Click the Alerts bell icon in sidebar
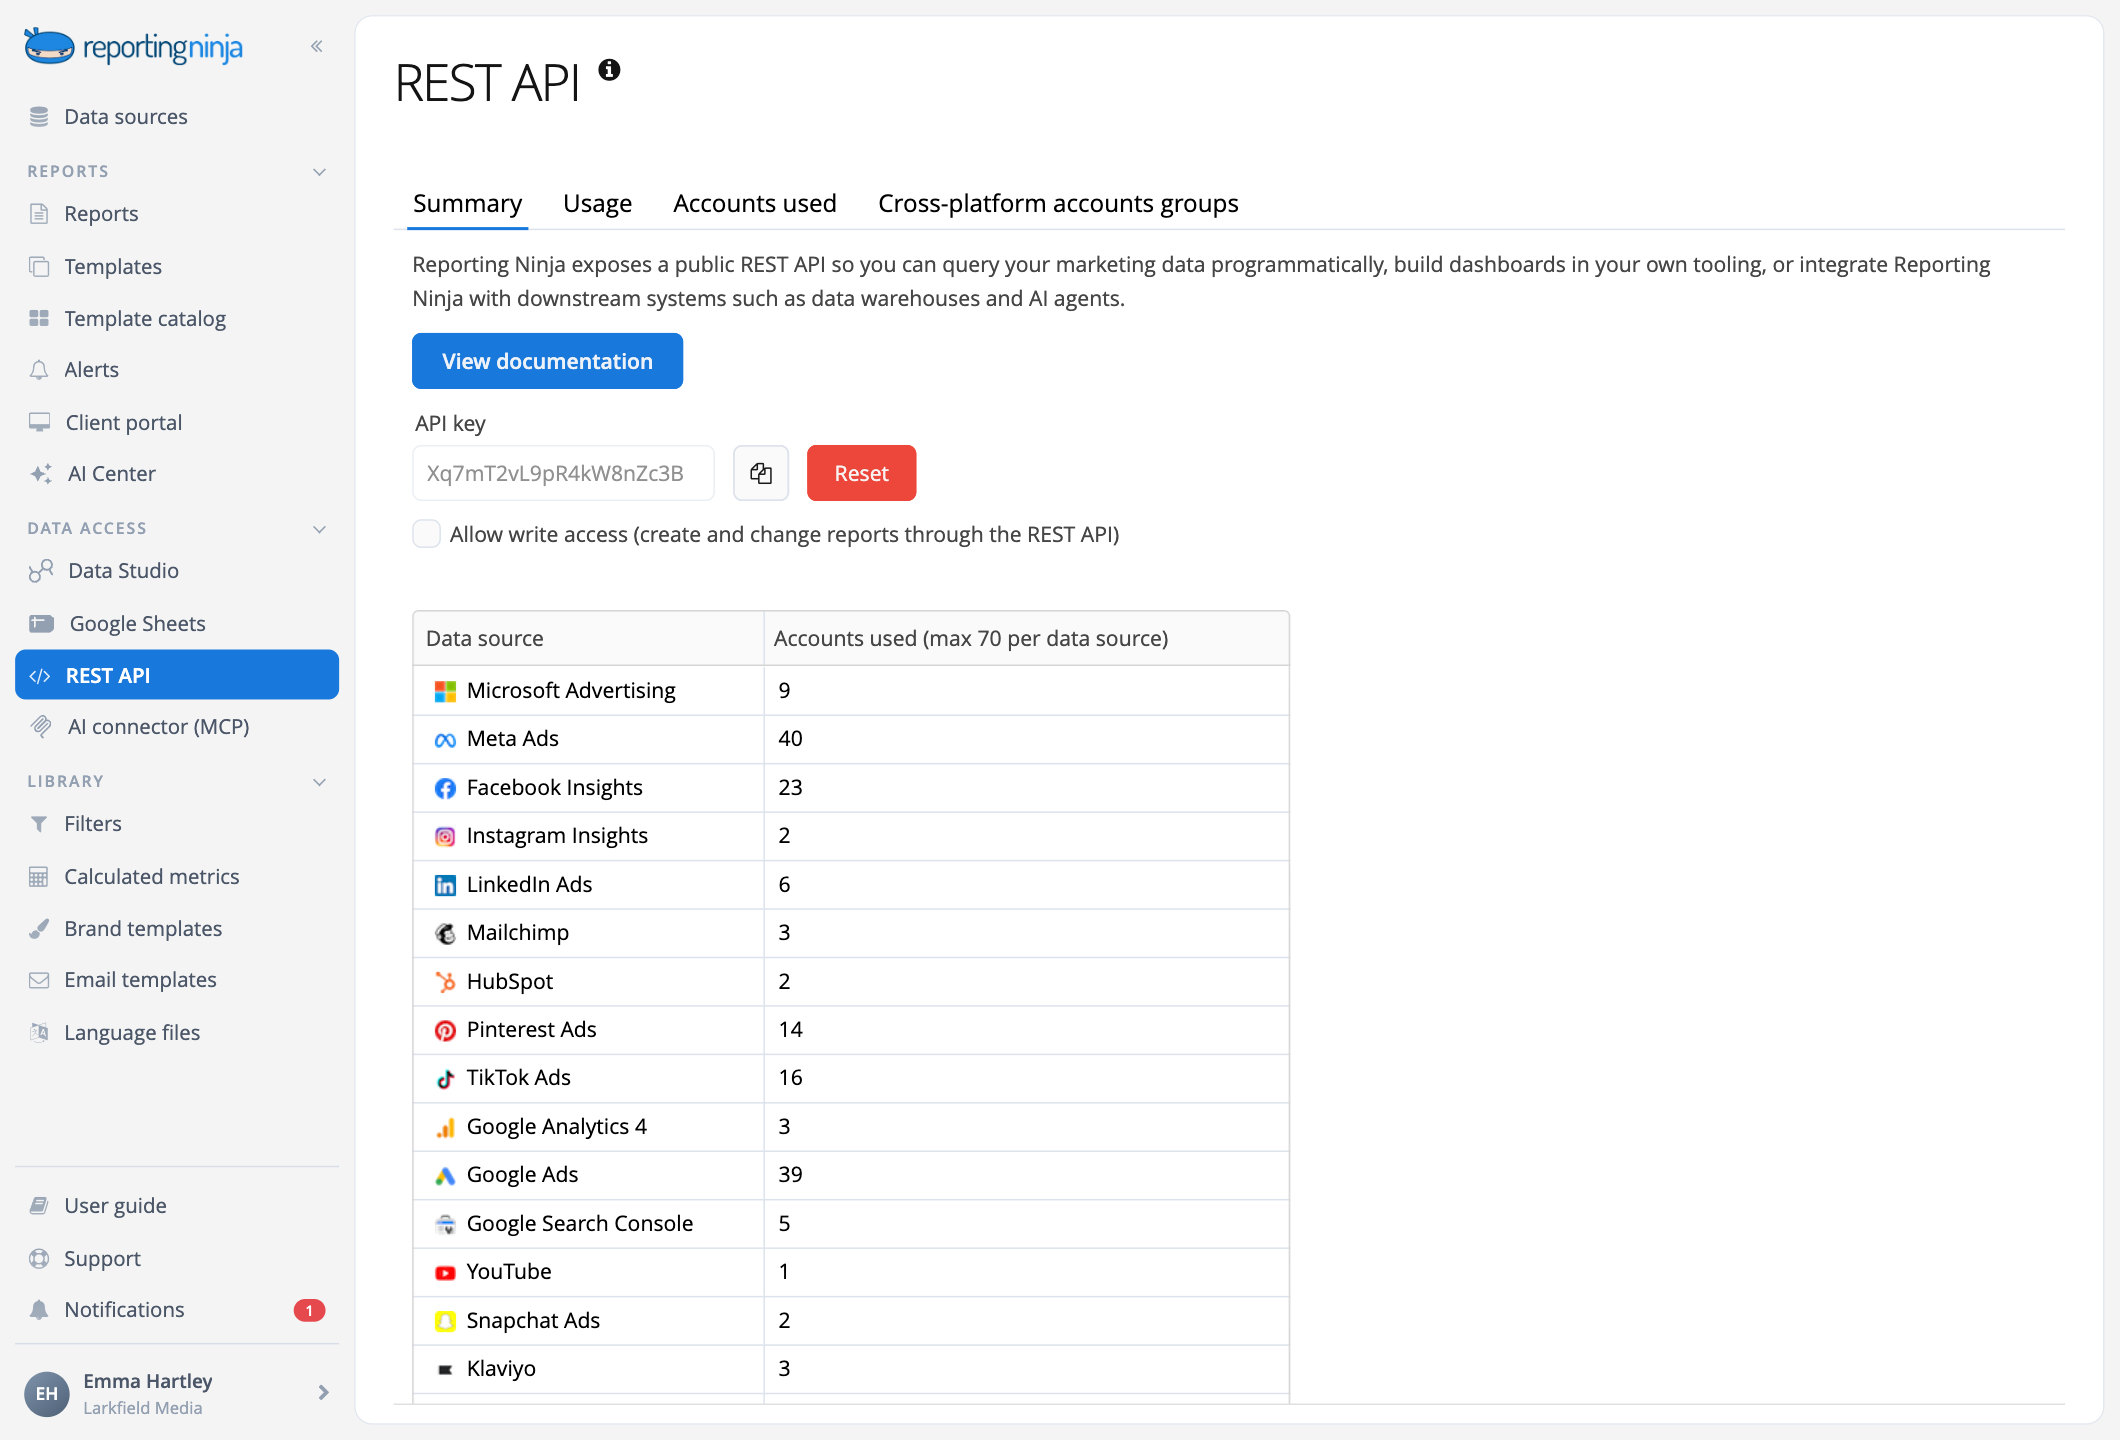The width and height of the screenshot is (2120, 1440). click(39, 370)
